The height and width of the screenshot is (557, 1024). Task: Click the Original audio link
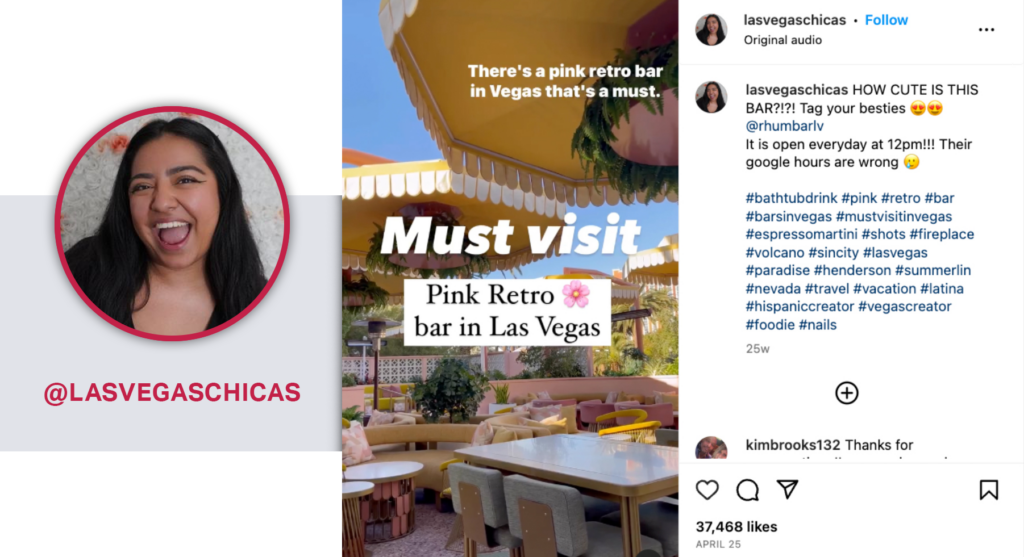782,40
